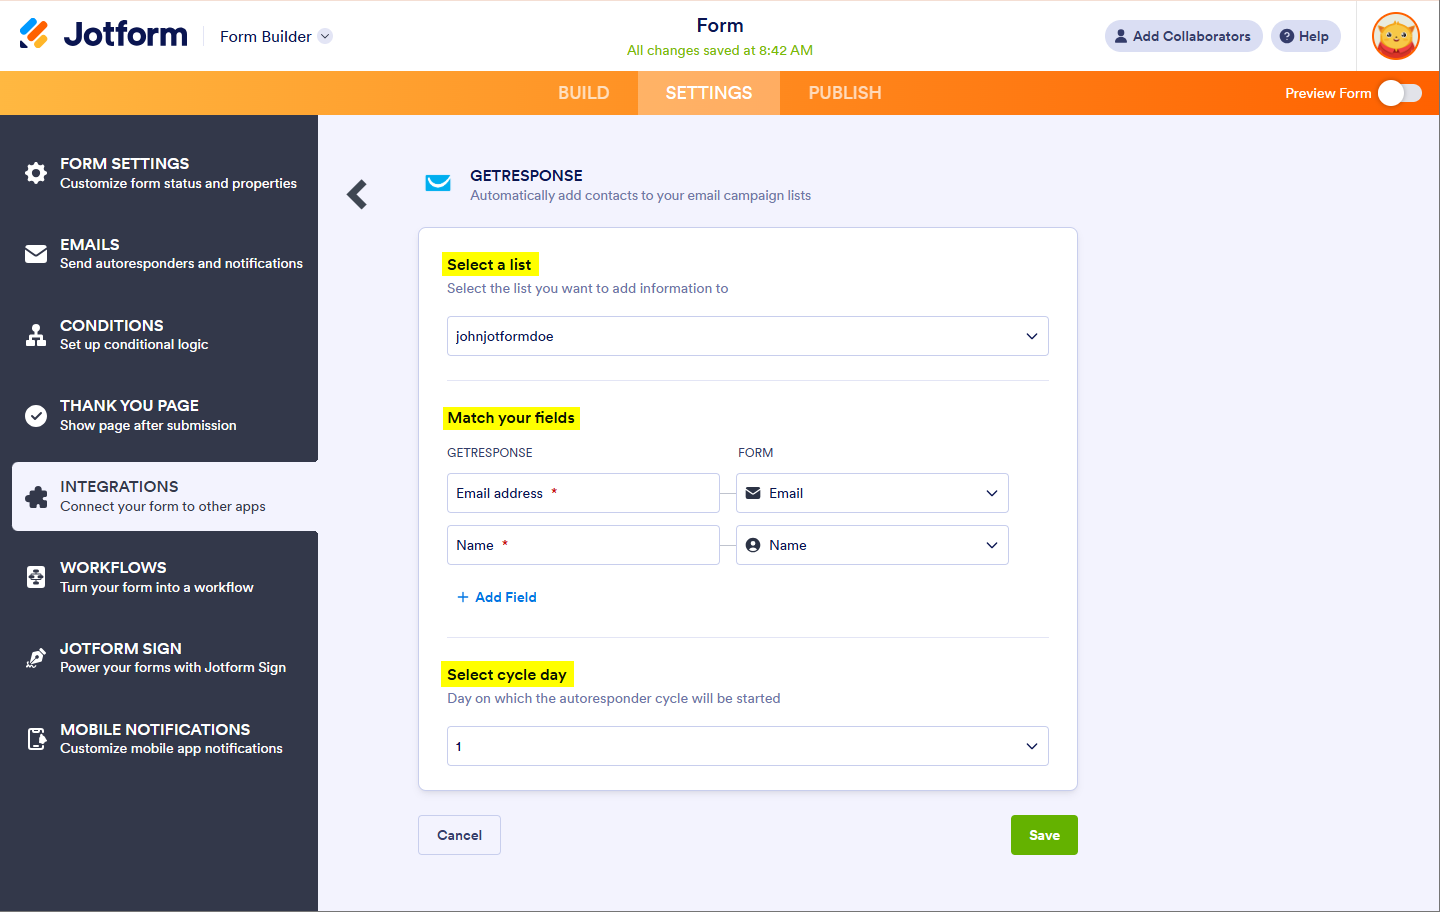Click the Add Field link
This screenshot has width=1440, height=912.
coord(497,597)
